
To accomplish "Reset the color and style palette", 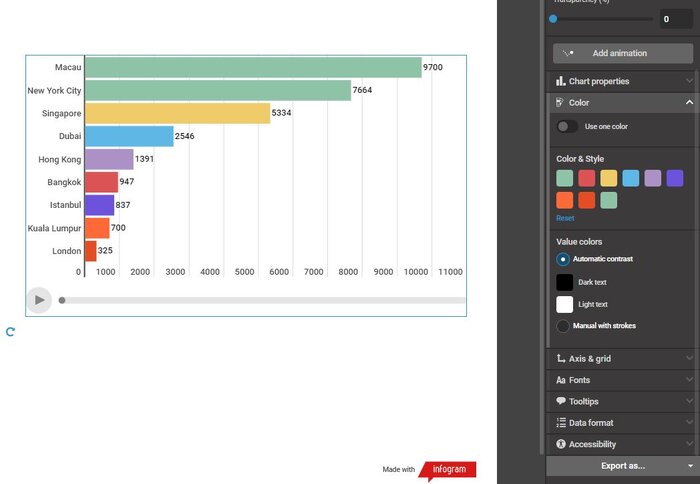I will [x=565, y=218].
